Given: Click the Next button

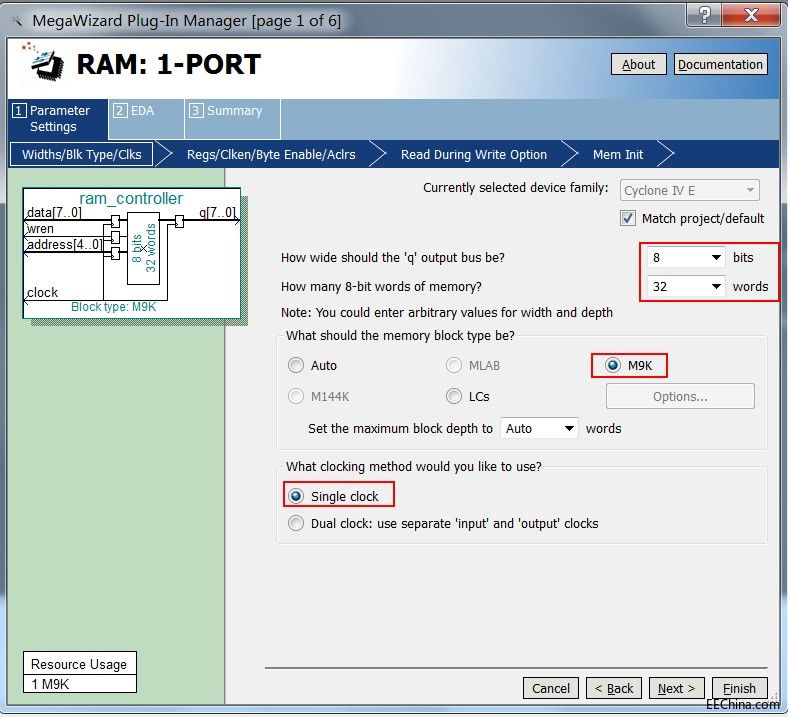Looking at the screenshot, I should click(x=676, y=688).
